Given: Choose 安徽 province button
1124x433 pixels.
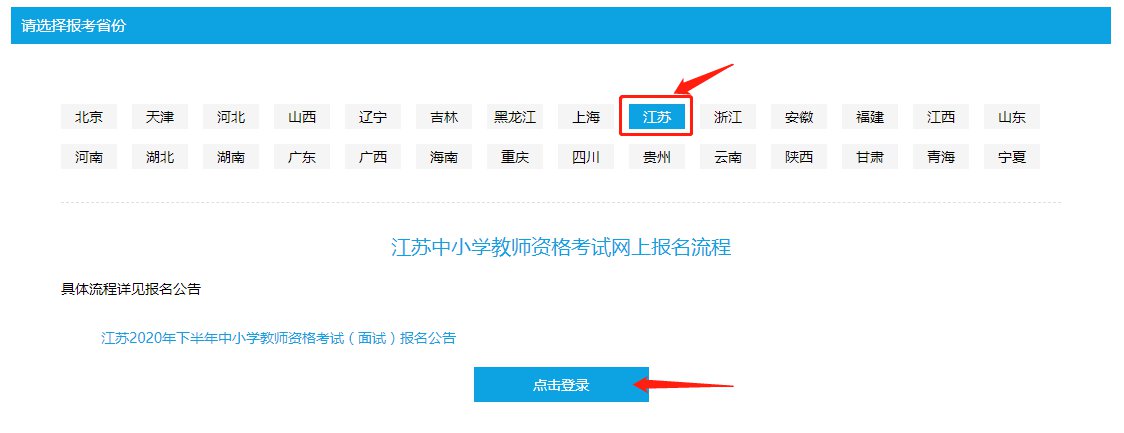Looking at the screenshot, I should (x=799, y=117).
